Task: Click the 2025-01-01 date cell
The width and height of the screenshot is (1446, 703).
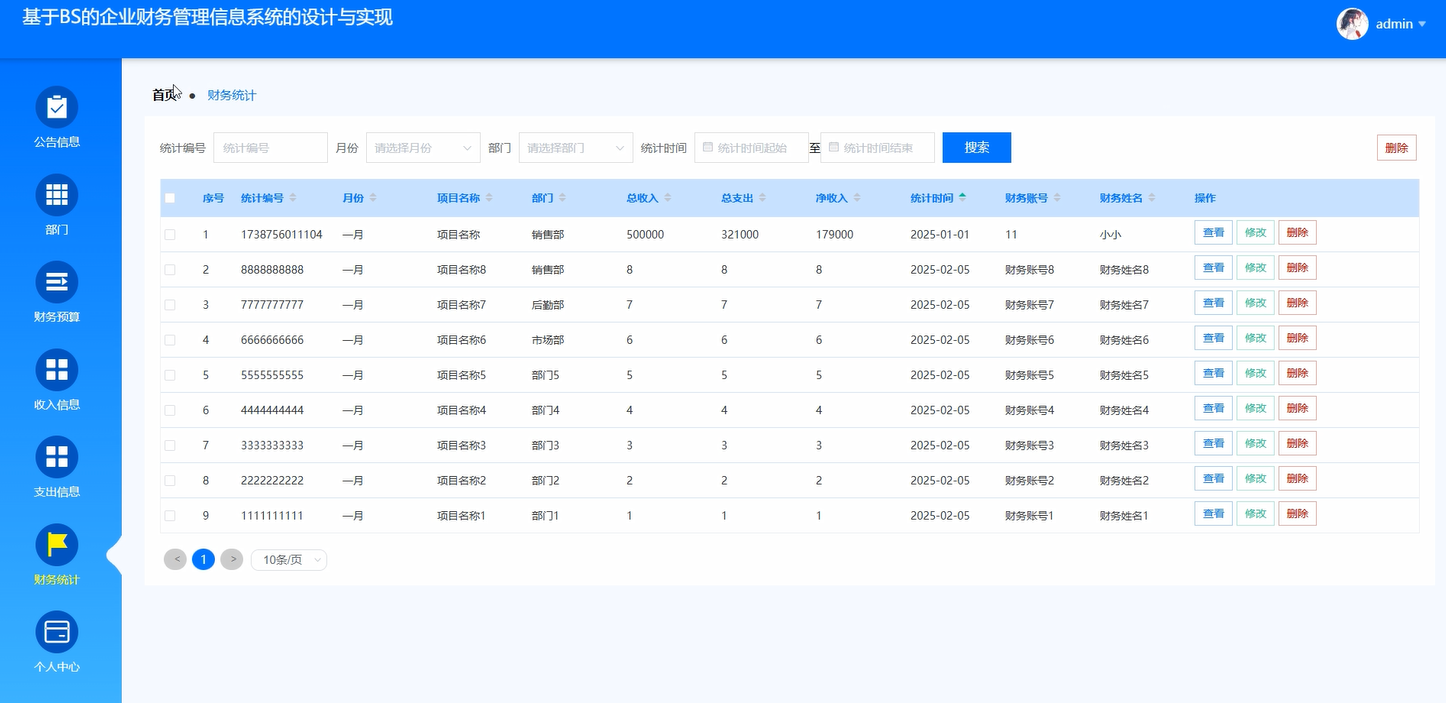Action: point(940,235)
